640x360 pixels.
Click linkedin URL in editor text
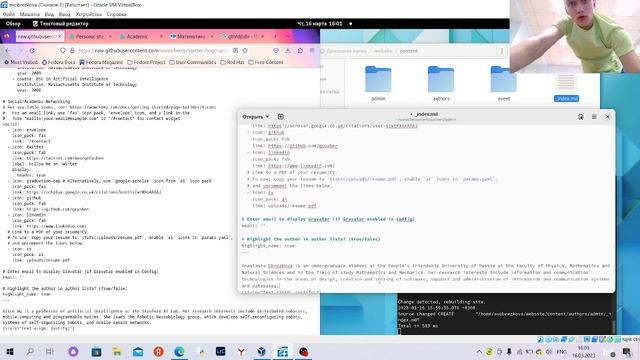[x=301, y=166]
